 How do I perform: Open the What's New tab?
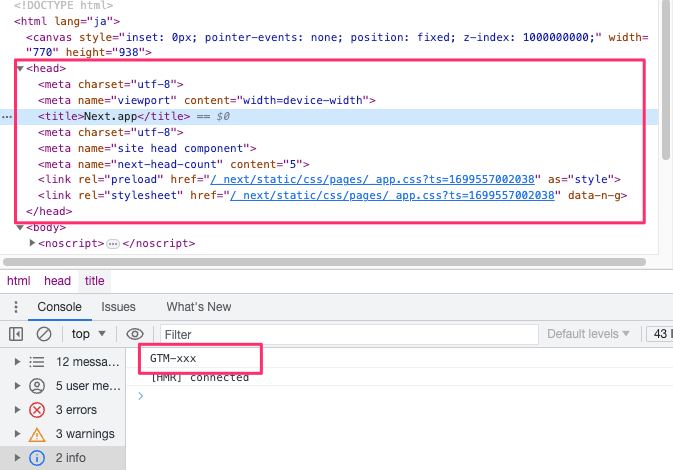(199, 307)
